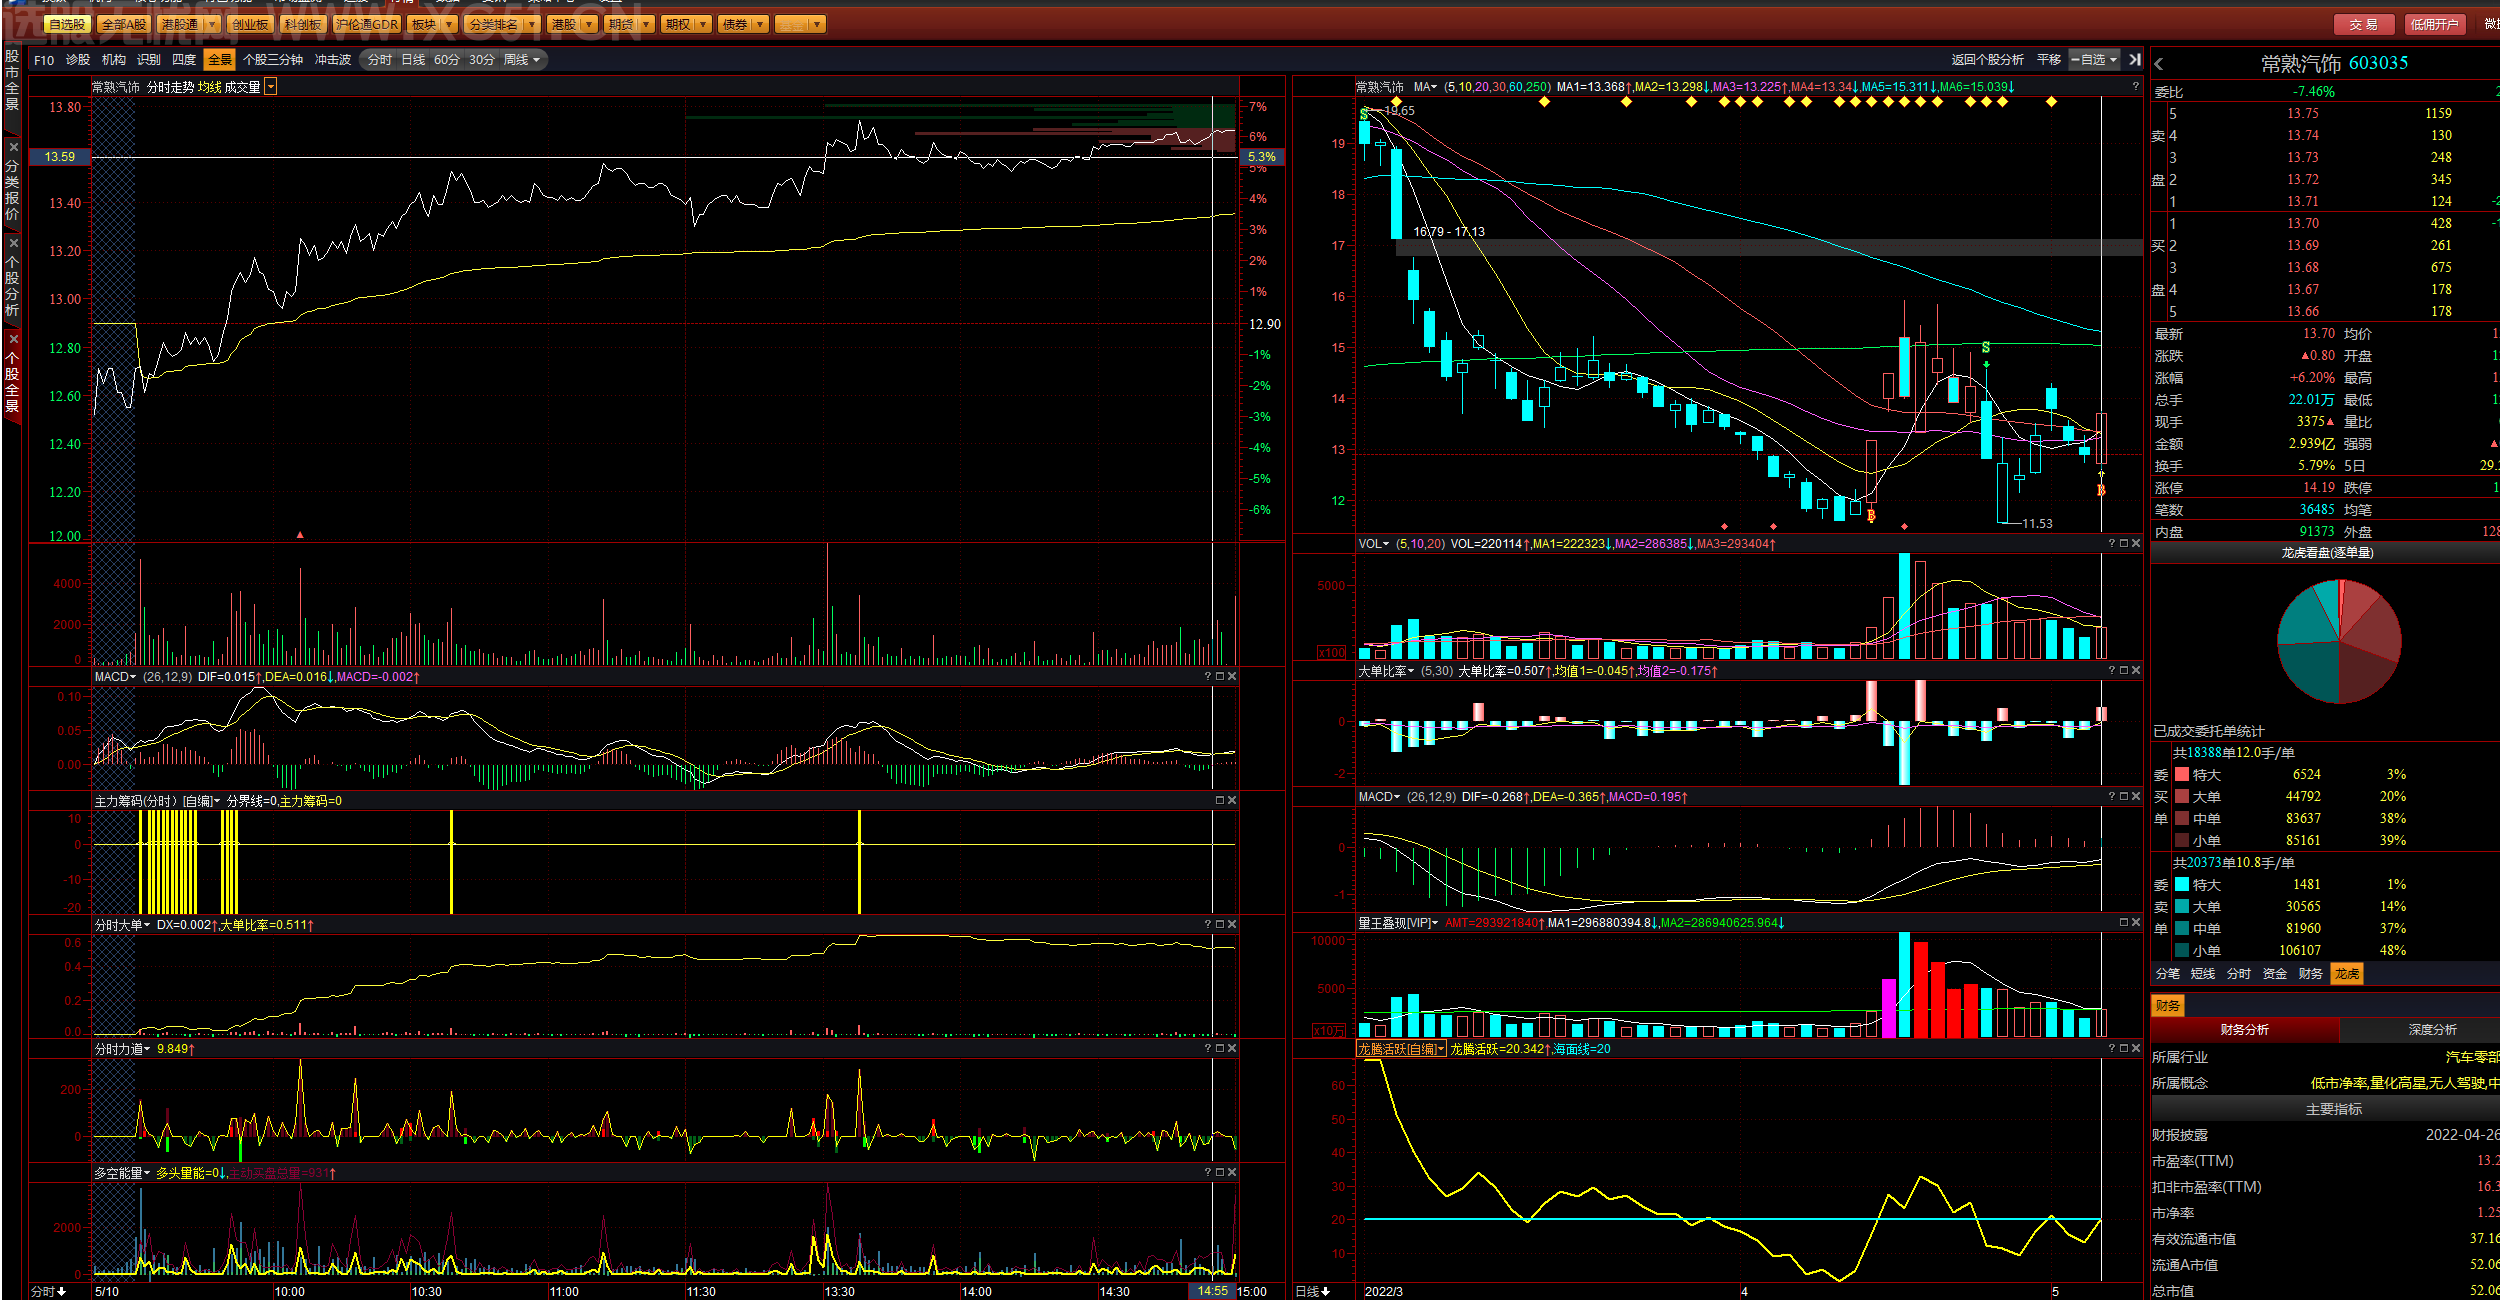Open the 期货 dropdown arrow
This screenshot has width=2500, height=1300.
click(x=646, y=24)
